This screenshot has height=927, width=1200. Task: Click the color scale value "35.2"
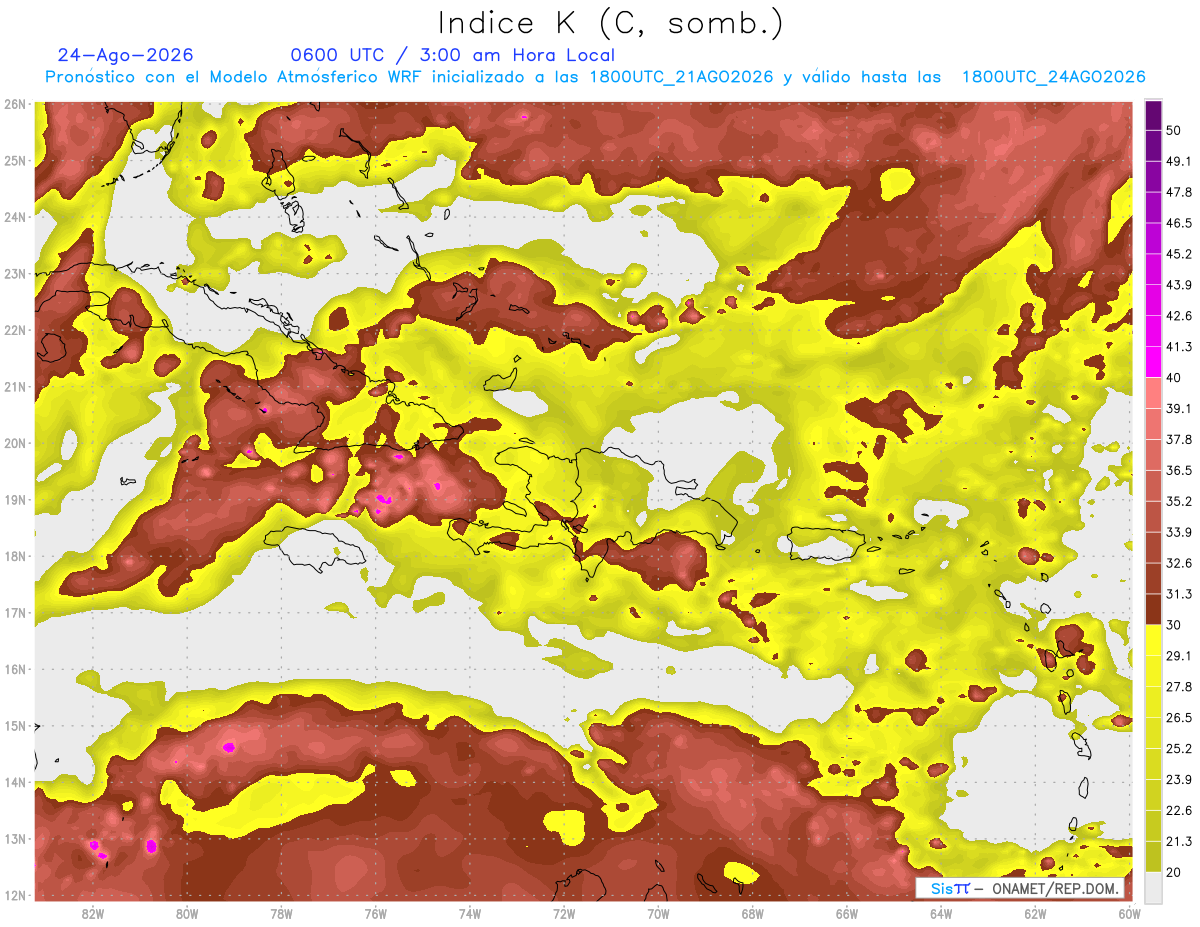tap(1179, 501)
